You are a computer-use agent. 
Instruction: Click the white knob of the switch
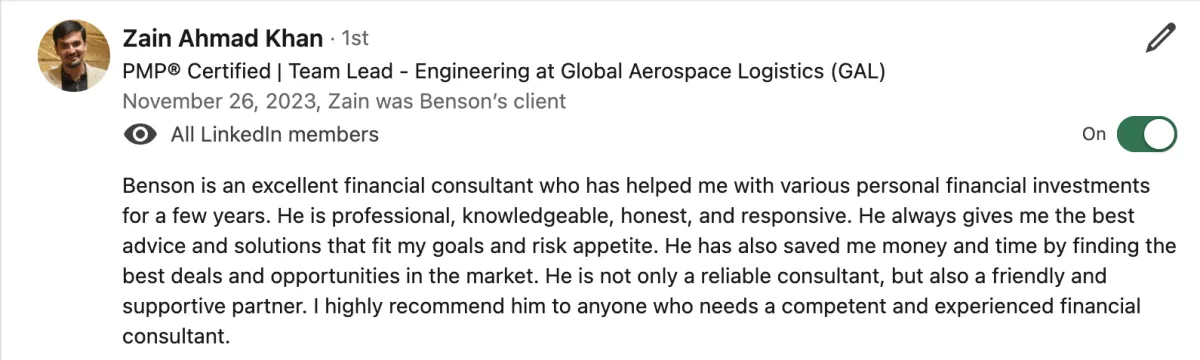tap(1159, 134)
